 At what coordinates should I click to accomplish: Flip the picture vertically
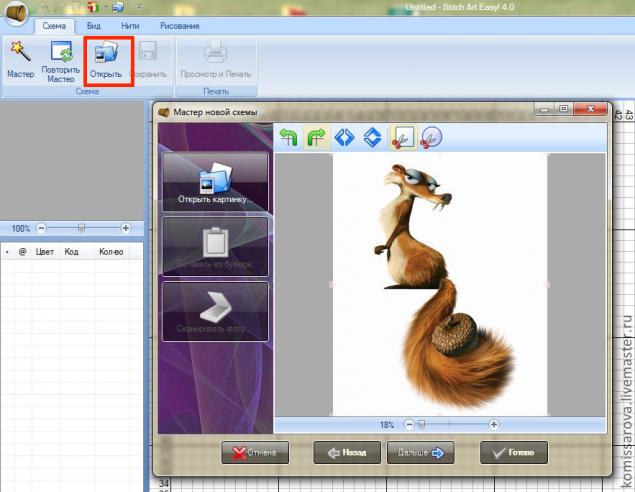coord(373,137)
